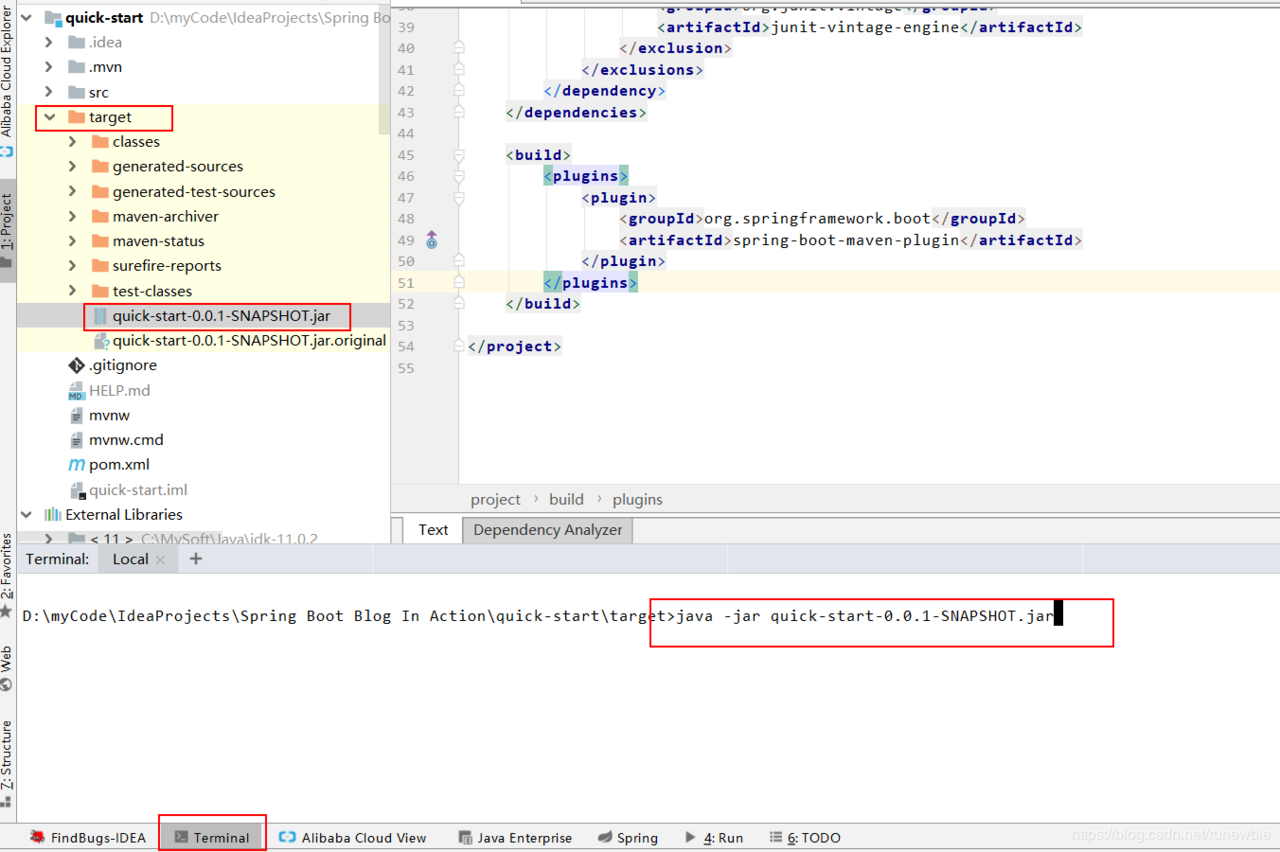1280x852 pixels.
Task: Toggle code folding at the build tag
Action: point(459,155)
